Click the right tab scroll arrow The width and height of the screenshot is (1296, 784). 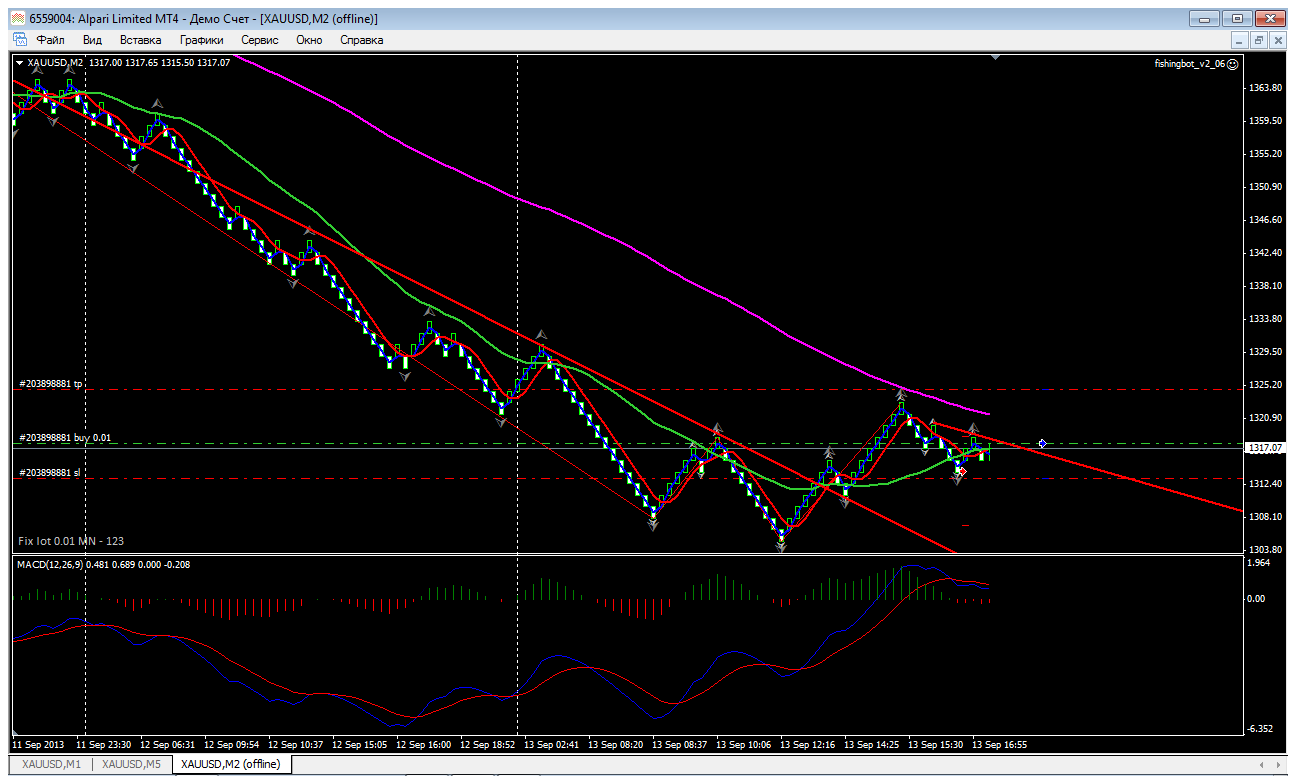pos(1277,764)
